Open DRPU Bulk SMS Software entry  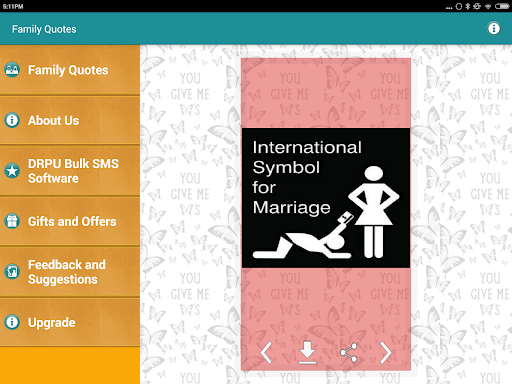coord(70,171)
